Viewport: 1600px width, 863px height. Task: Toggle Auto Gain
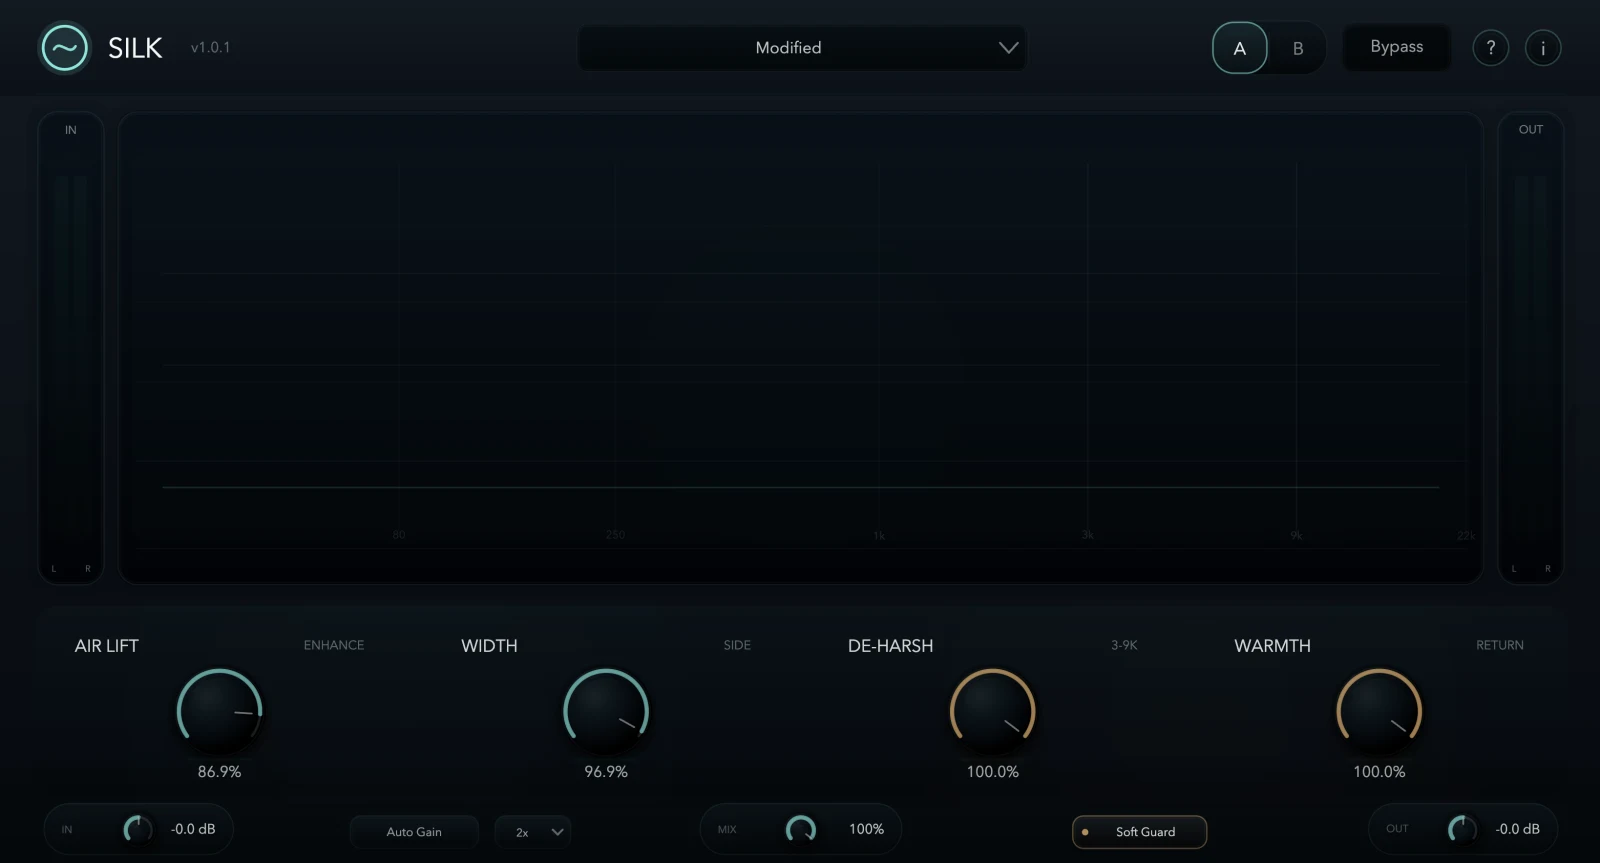414,832
